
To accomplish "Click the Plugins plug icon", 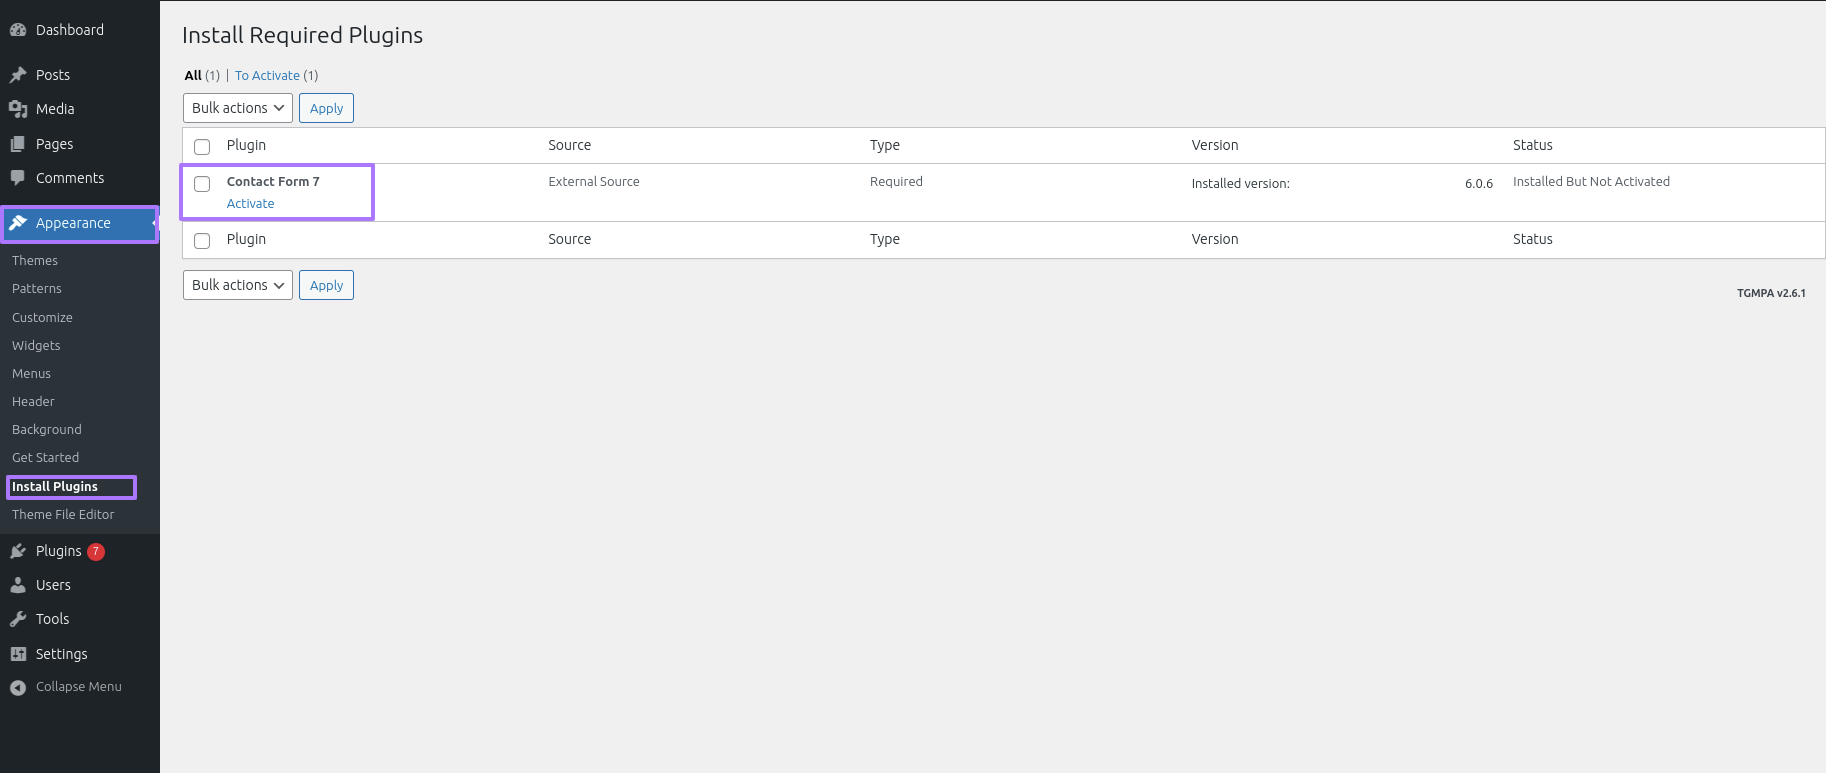I will pyautogui.click(x=18, y=551).
